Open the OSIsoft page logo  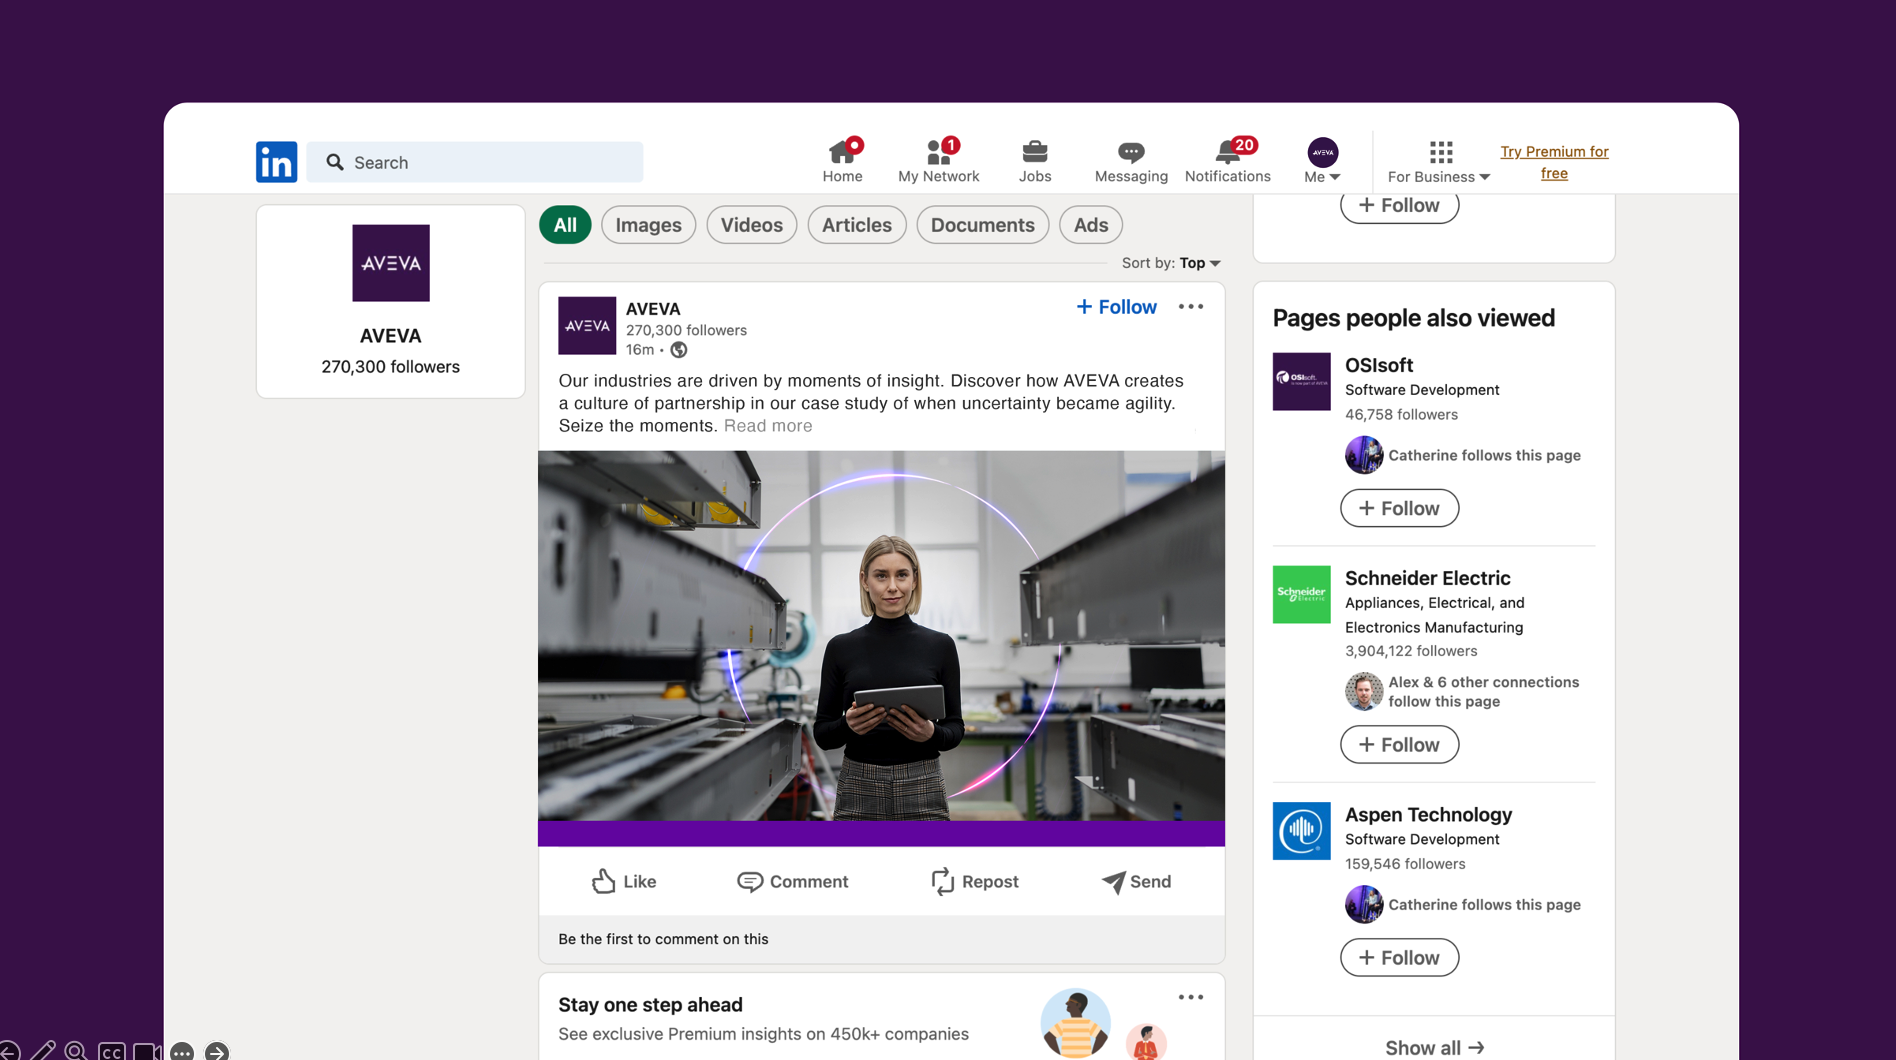tap(1301, 381)
